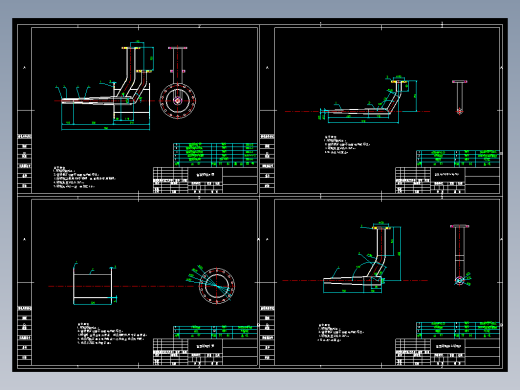
Task: Select the title block name cell in top-right sheet
Action: (448, 175)
